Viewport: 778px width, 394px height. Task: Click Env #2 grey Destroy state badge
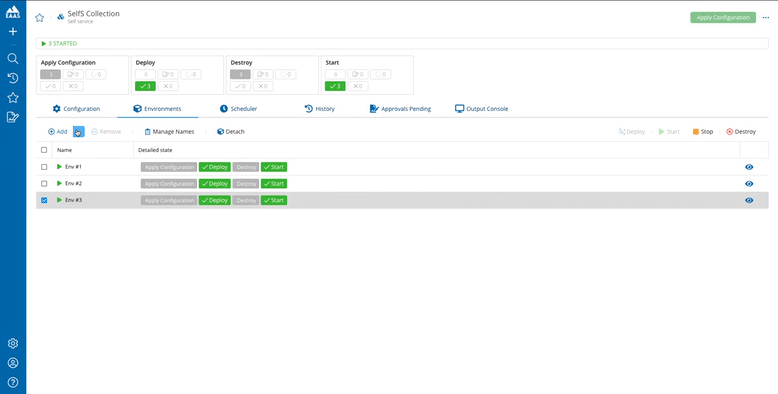tap(246, 184)
